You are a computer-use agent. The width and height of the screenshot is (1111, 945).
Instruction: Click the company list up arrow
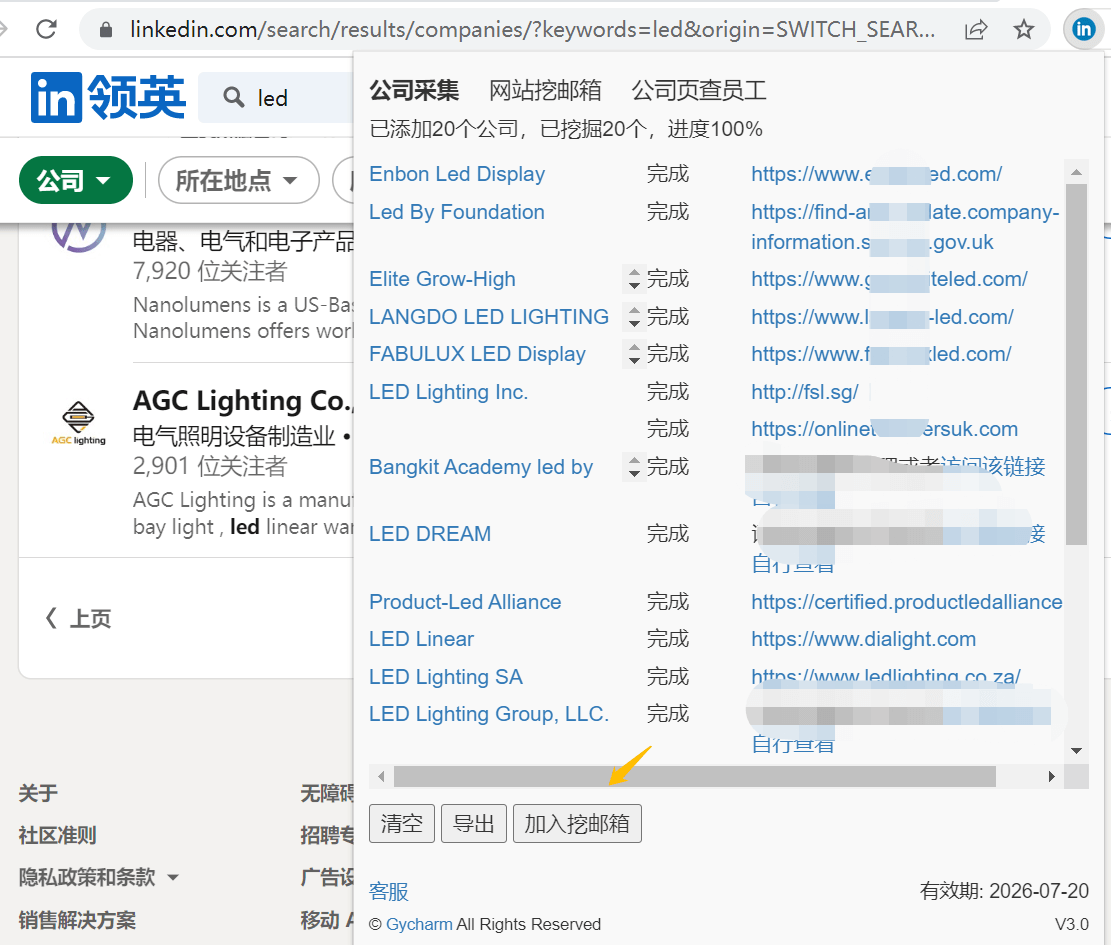(1076, 172)
